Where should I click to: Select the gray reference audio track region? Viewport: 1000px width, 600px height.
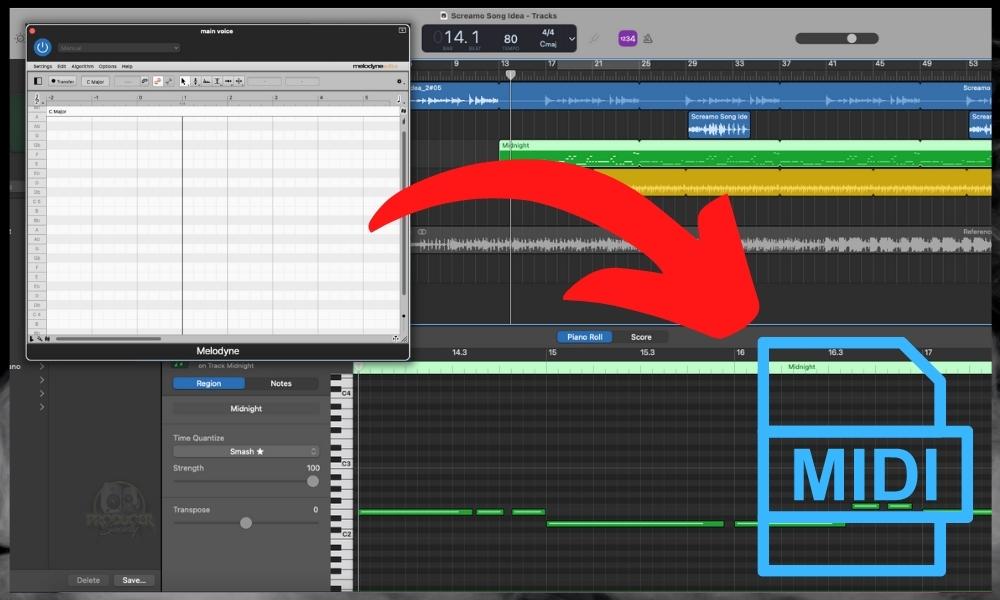(x=702, y=241)
